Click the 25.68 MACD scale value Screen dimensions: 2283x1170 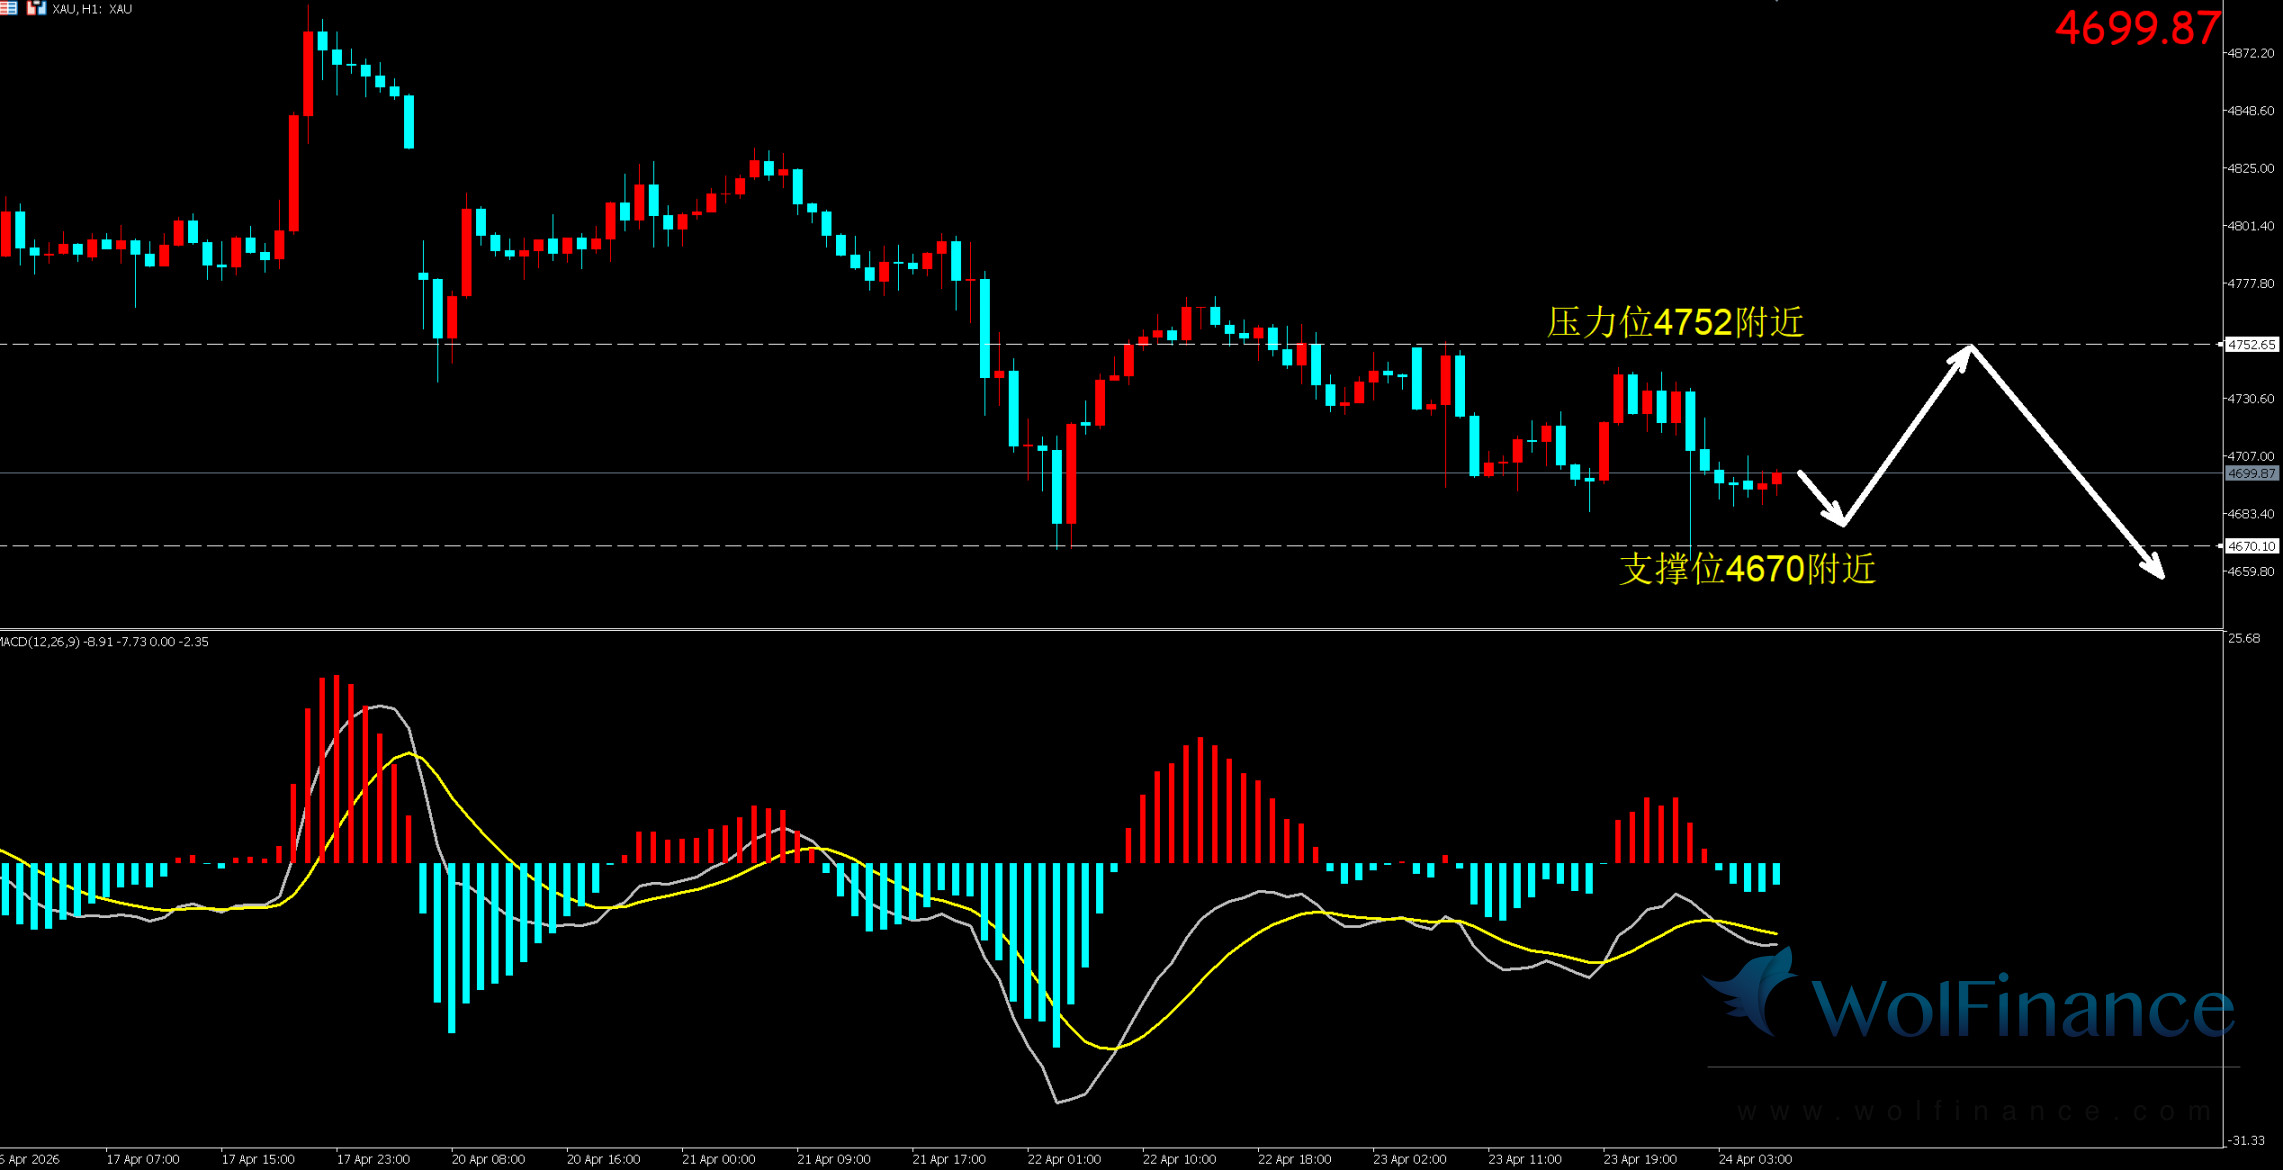click(2245, 638)
